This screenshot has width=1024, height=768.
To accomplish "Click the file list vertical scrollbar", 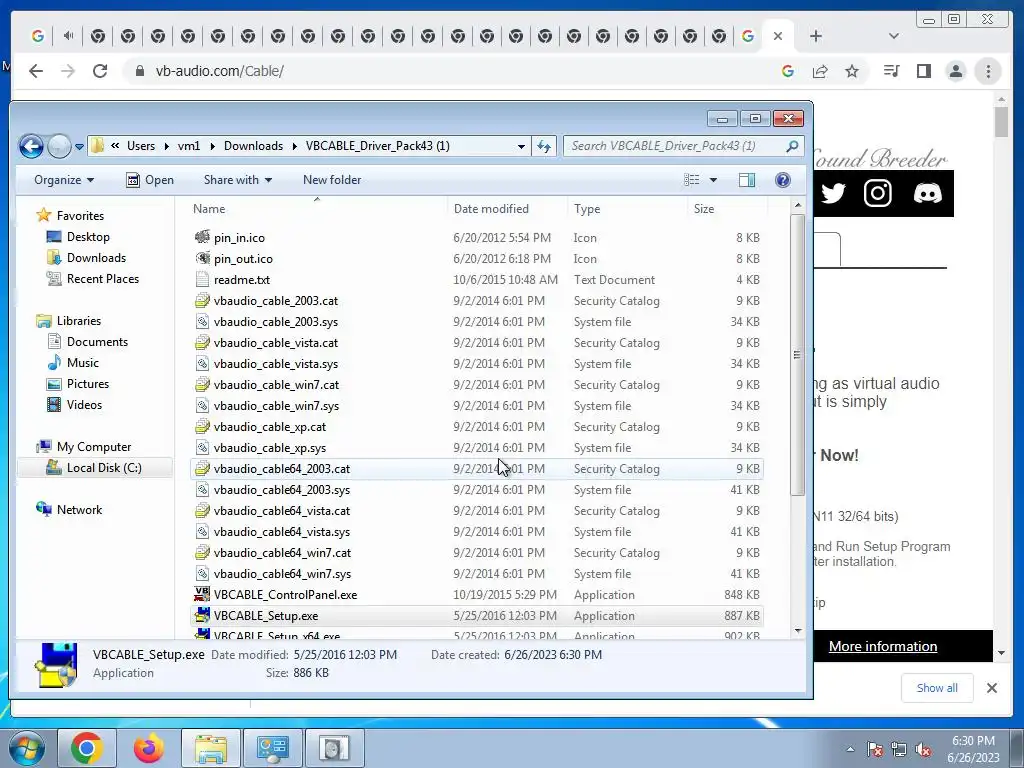I will (x=797, y=354).
